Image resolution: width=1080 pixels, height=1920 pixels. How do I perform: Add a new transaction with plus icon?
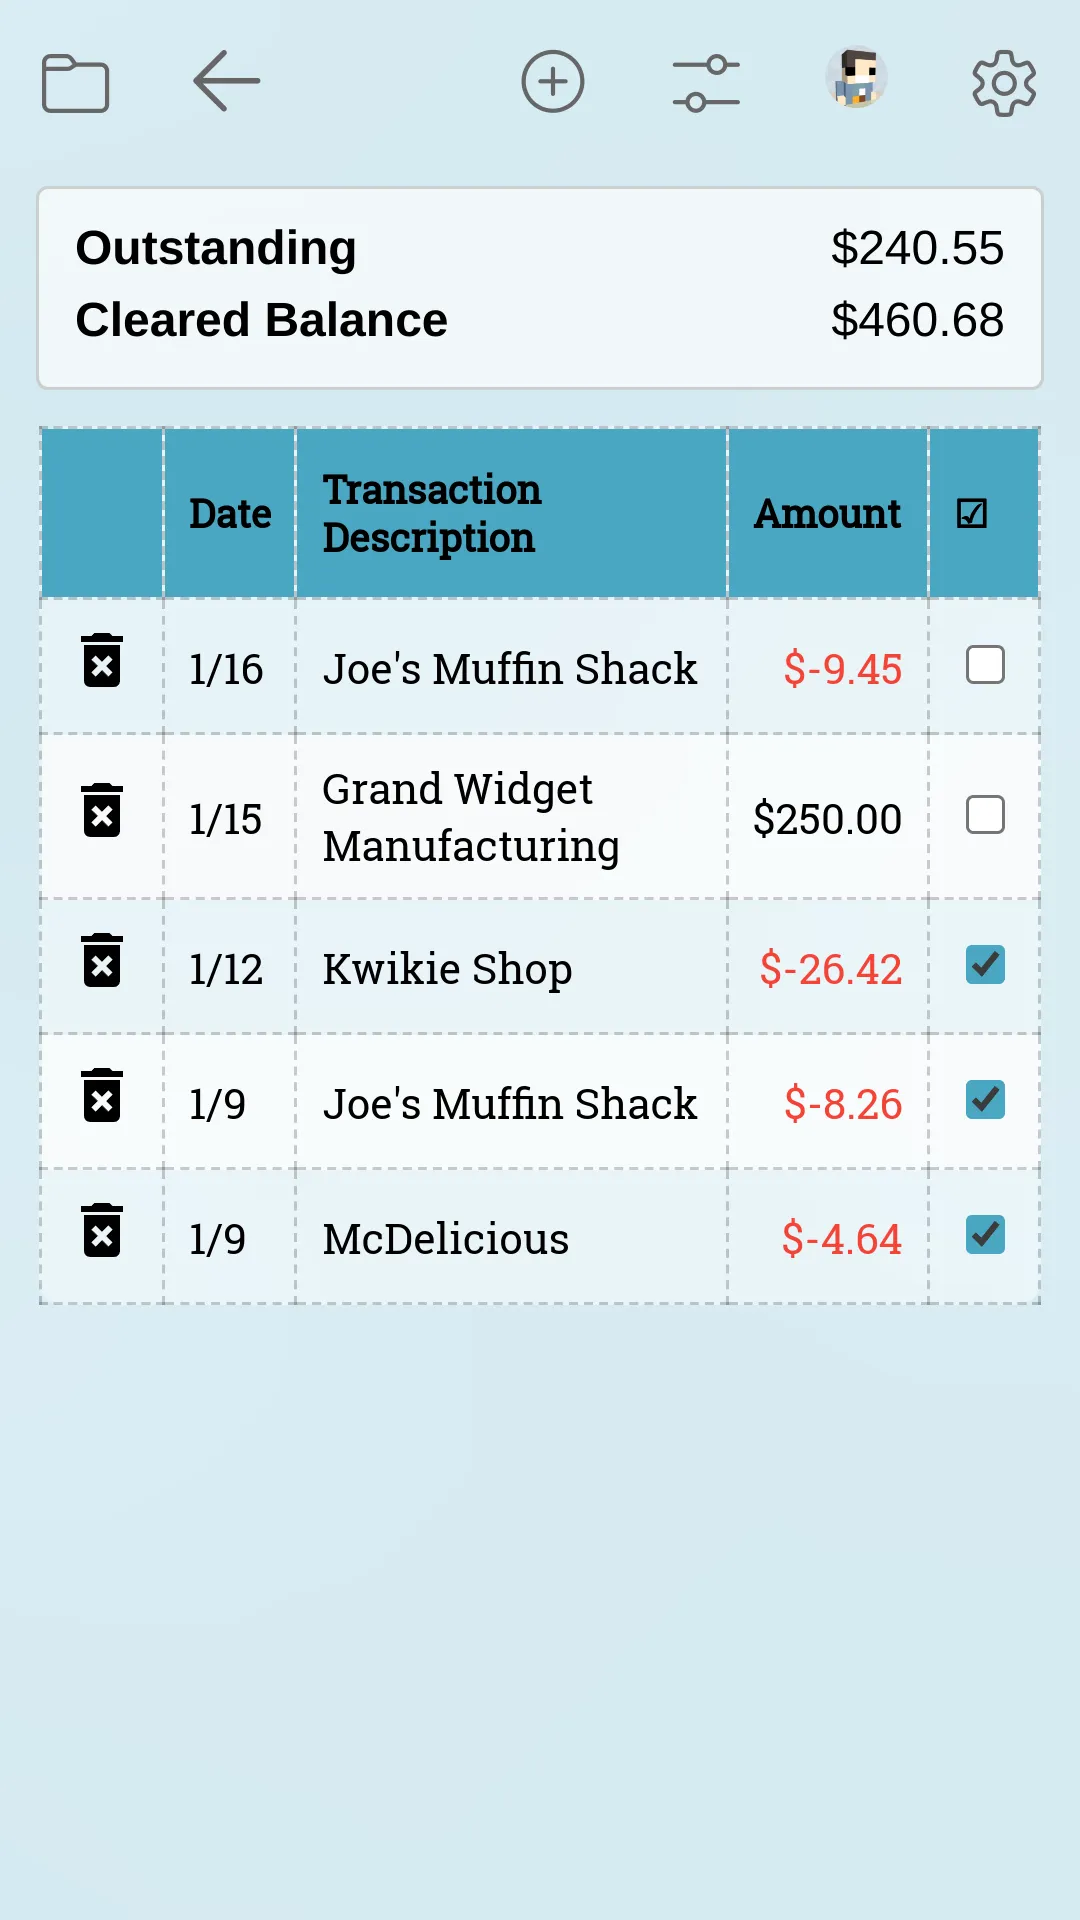point(553,81)
